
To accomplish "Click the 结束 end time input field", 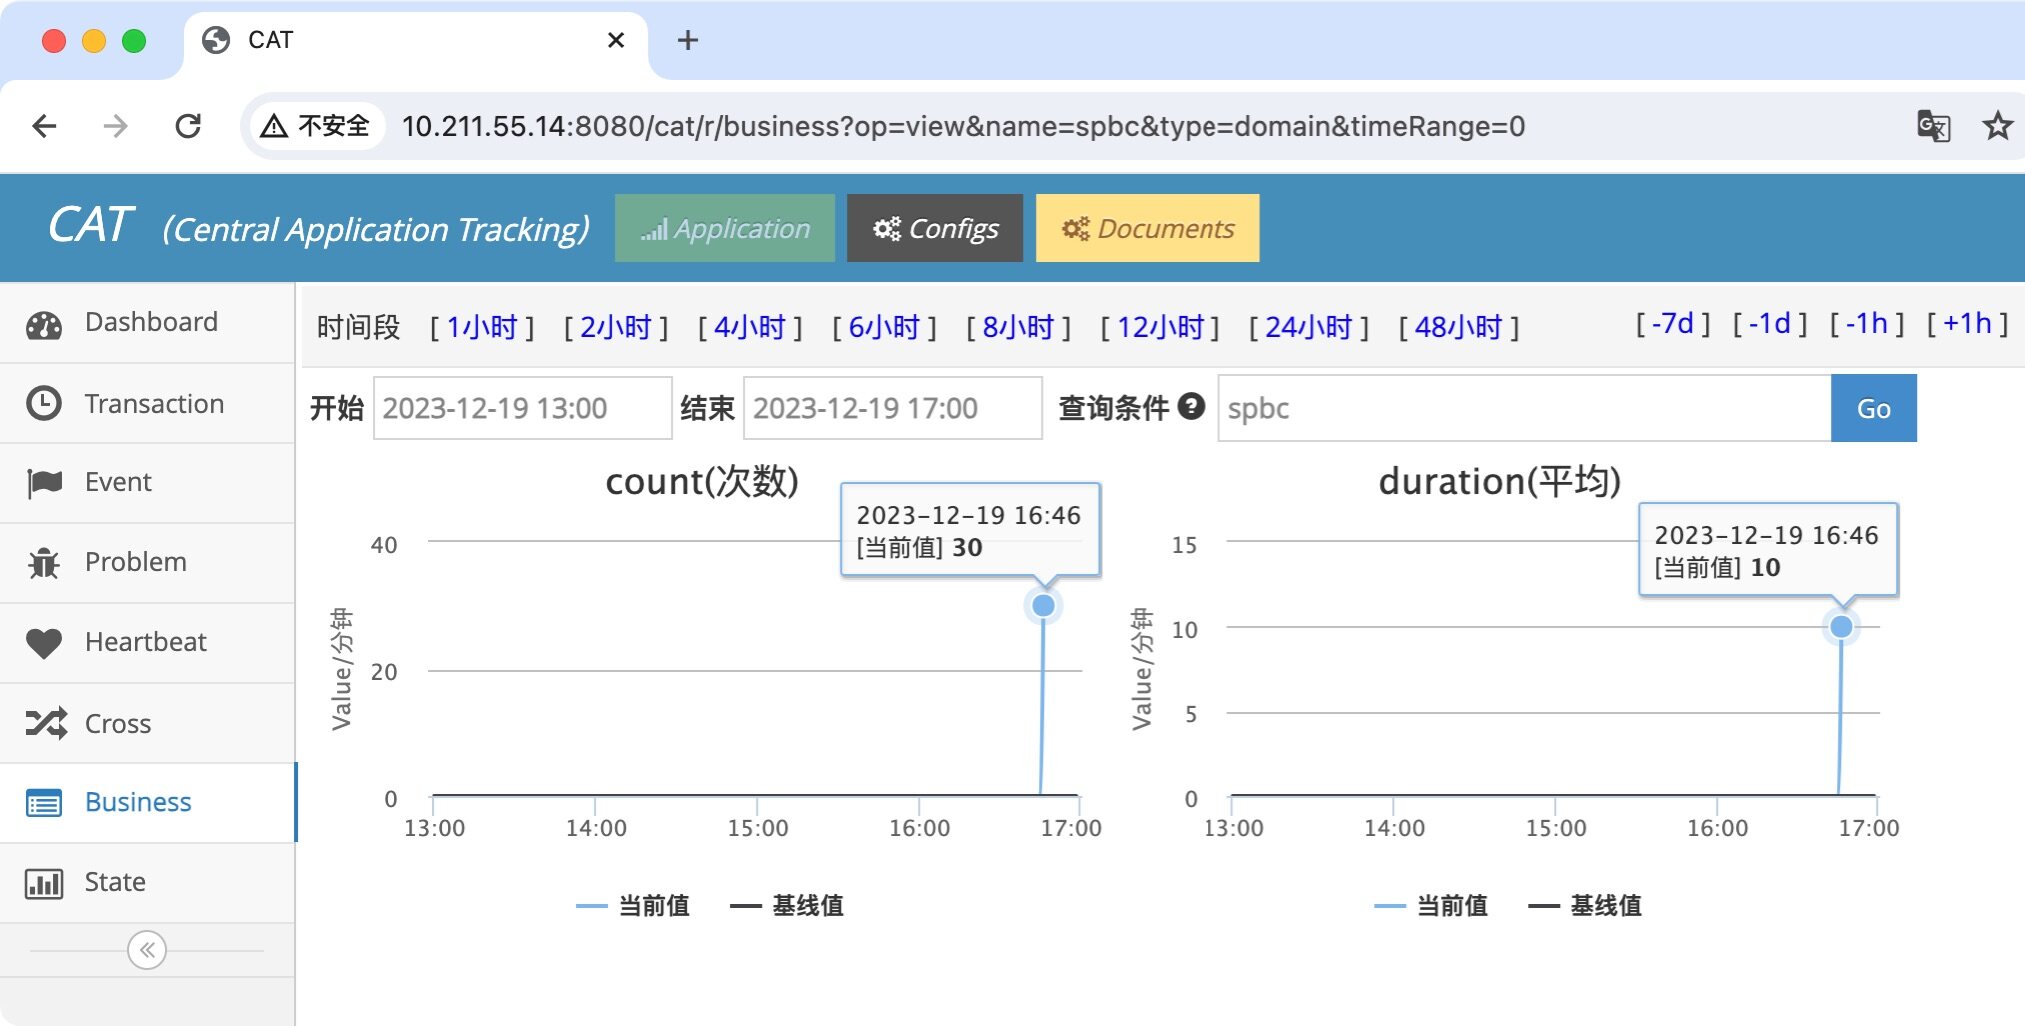I will tap(892, 408).
